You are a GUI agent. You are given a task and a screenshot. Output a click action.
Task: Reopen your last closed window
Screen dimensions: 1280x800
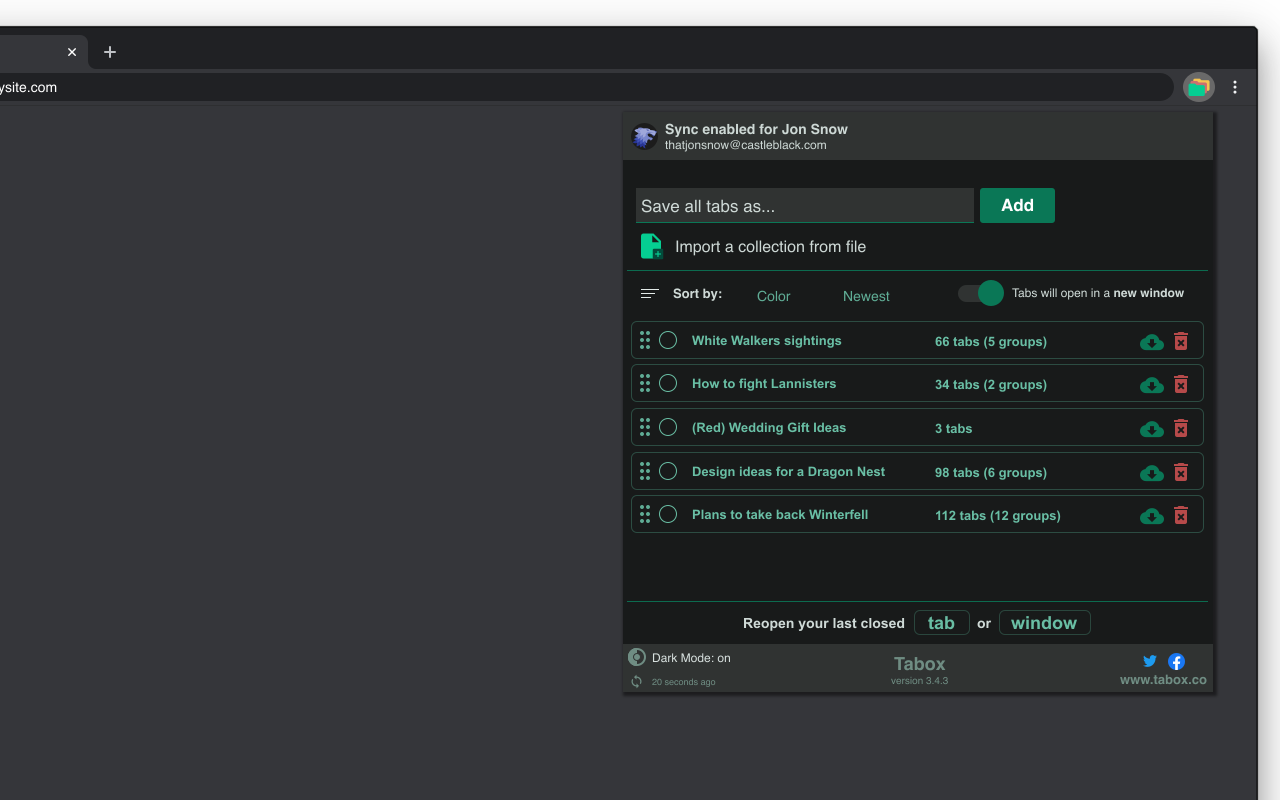point(1044,622)
